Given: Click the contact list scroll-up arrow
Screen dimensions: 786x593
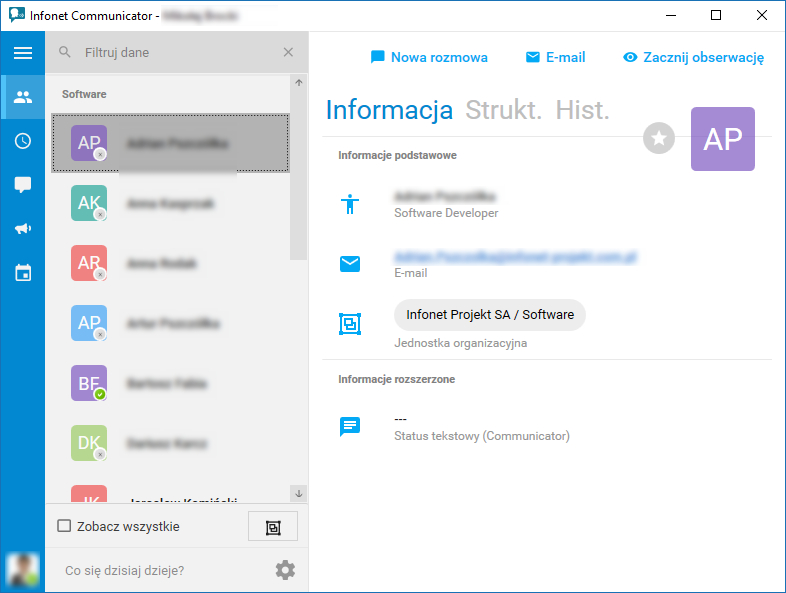Looking at the screenshot, I should (x=299, y=83).
